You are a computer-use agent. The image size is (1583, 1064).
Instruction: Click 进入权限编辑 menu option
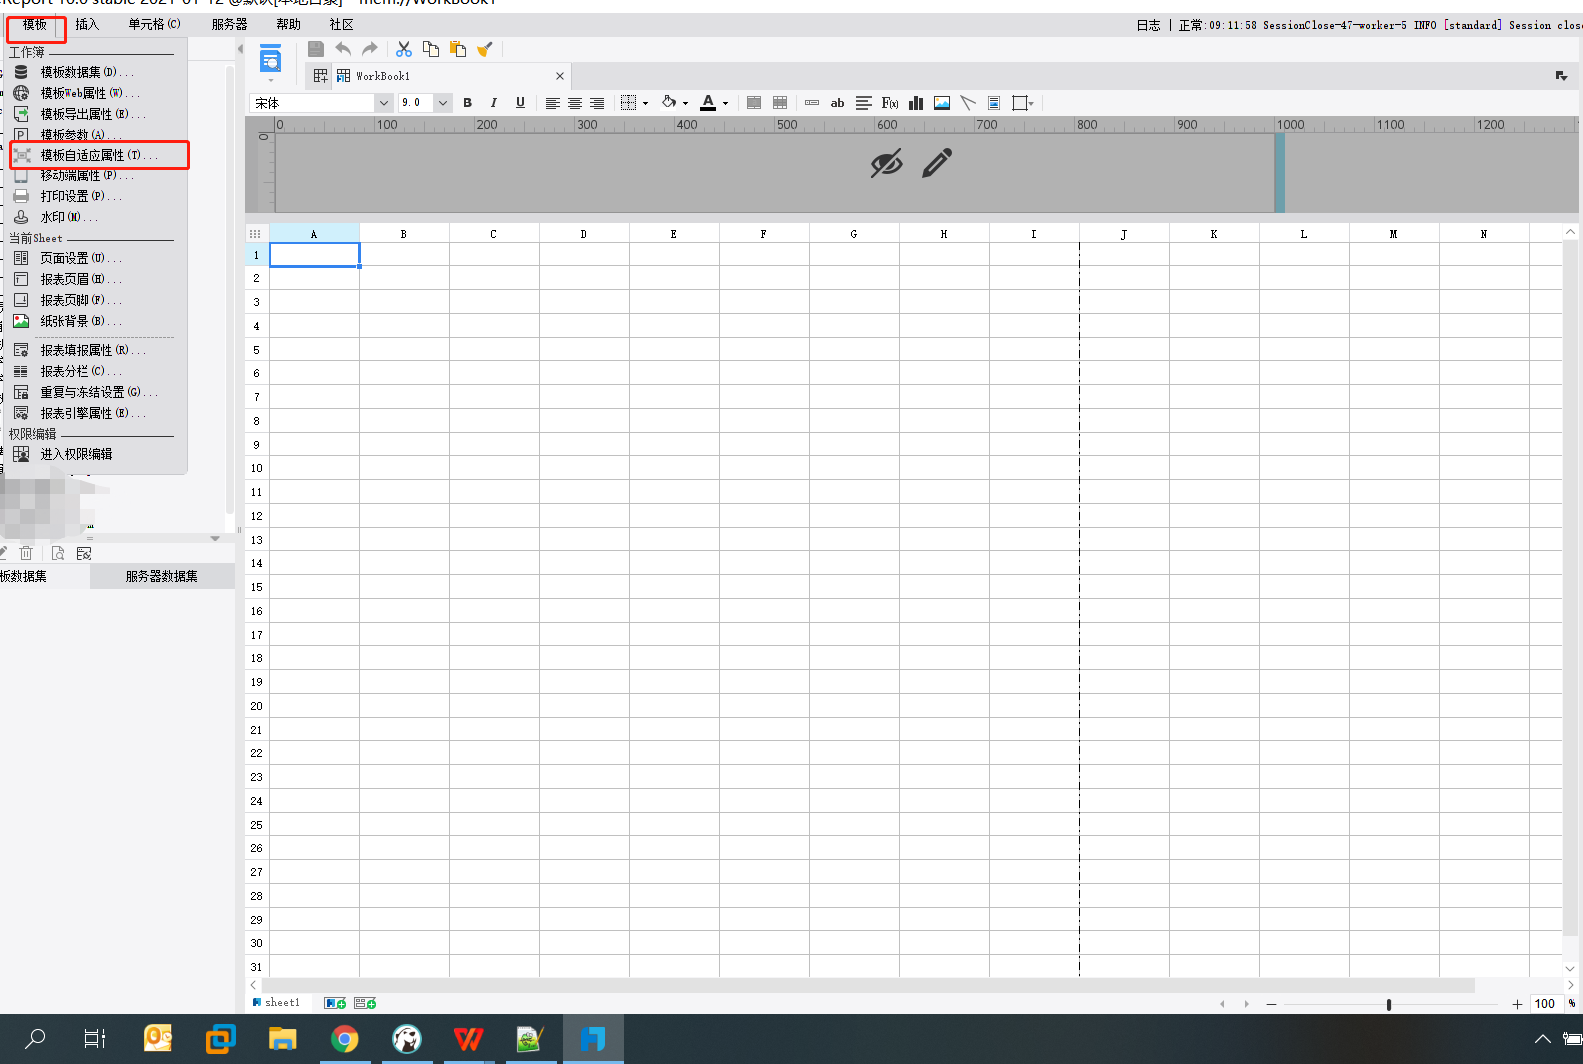click(x=76, y=454)
